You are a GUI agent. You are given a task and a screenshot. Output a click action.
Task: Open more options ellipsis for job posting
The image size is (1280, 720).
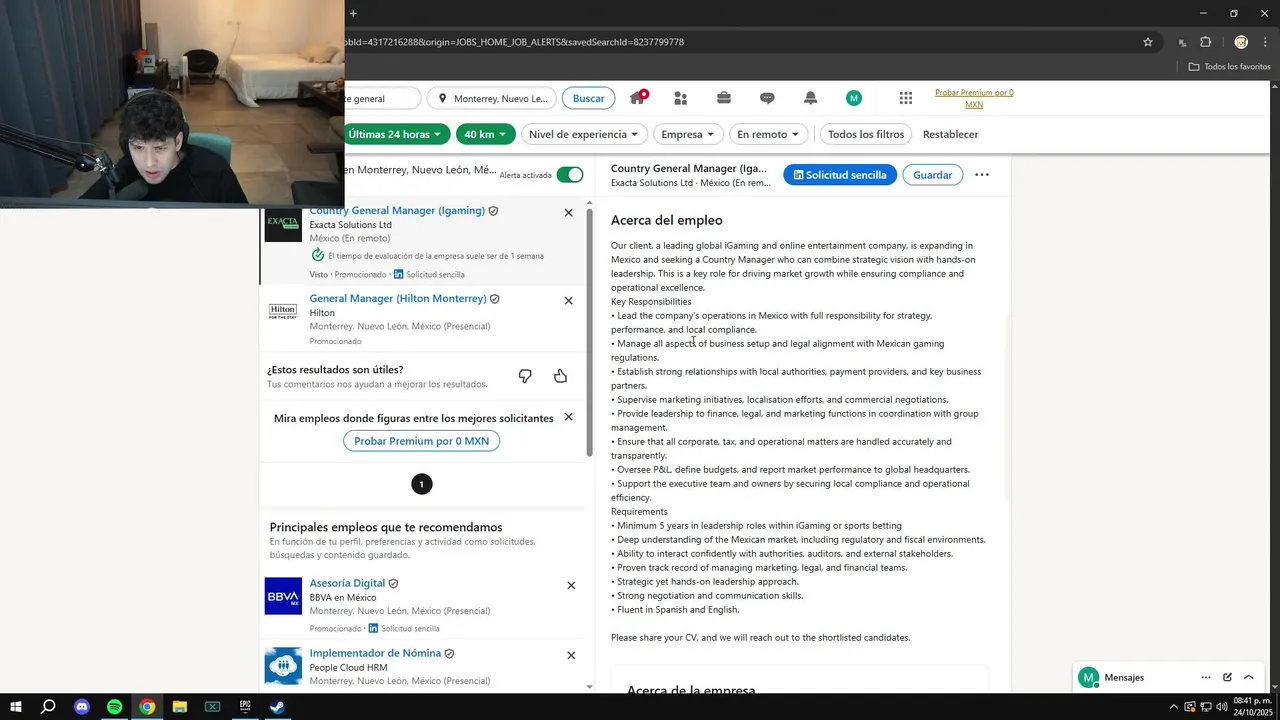982,175
